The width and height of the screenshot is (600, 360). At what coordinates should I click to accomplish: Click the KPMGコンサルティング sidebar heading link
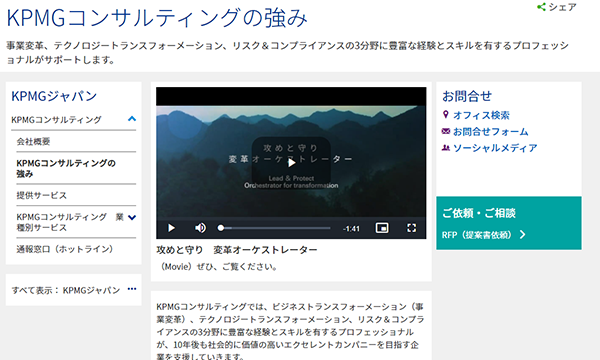coord(56,120)
